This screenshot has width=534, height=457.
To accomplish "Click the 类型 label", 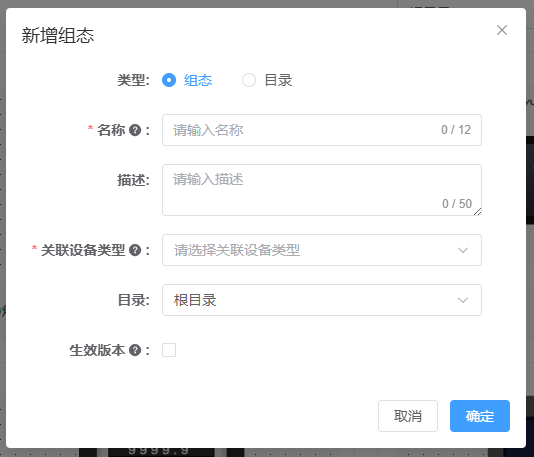I will [x=134, y=80].
